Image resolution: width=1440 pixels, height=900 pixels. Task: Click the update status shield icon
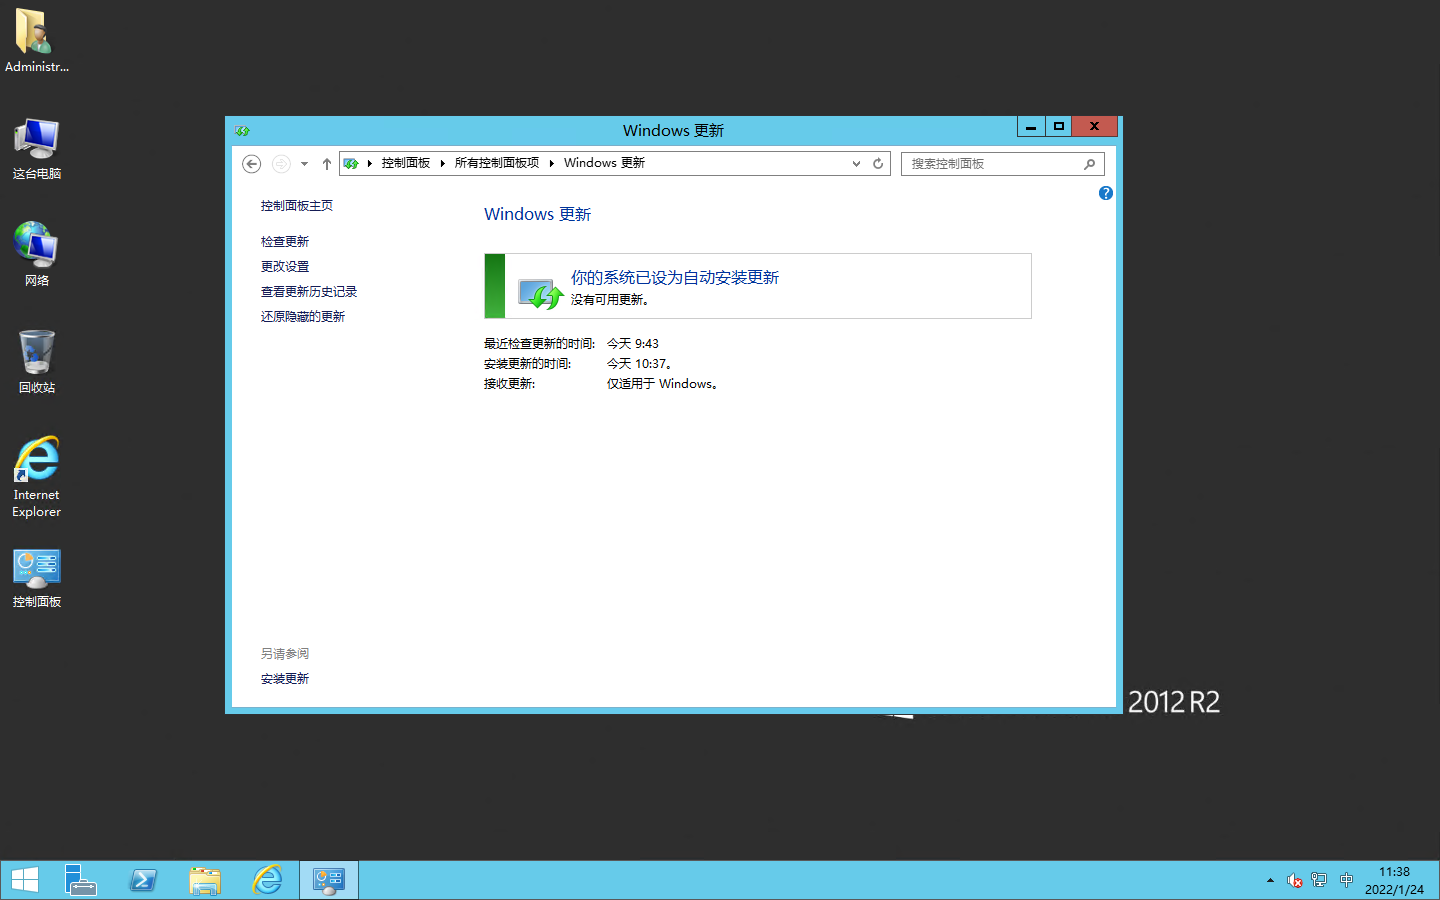point(540,293)
